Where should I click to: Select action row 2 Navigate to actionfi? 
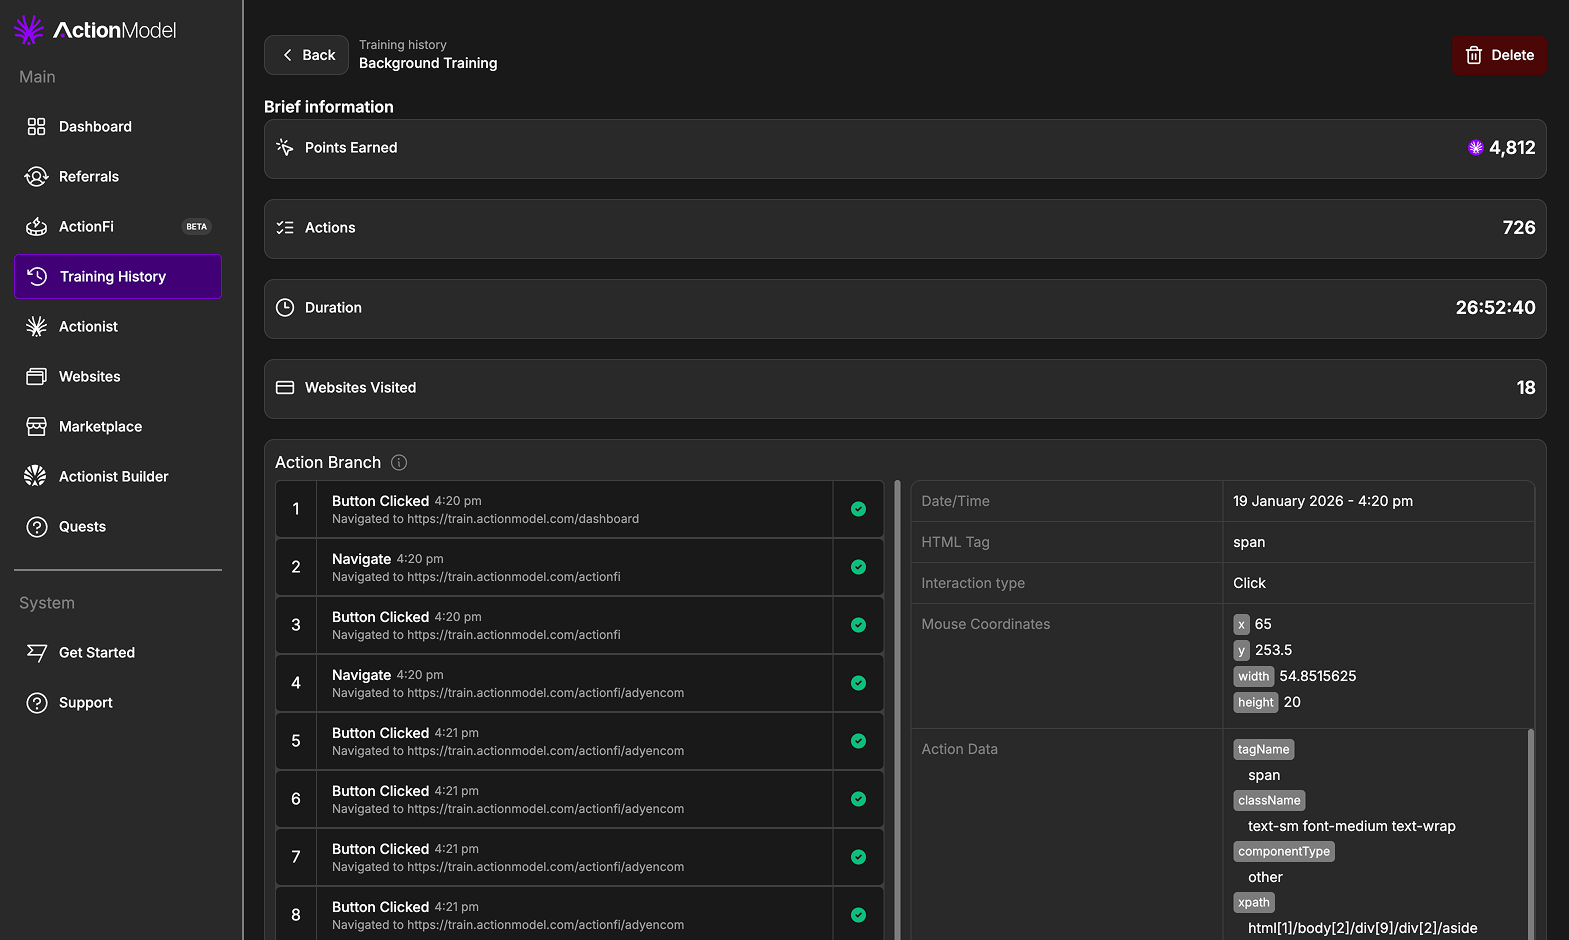pyautogui.click(x=579, y=567)
